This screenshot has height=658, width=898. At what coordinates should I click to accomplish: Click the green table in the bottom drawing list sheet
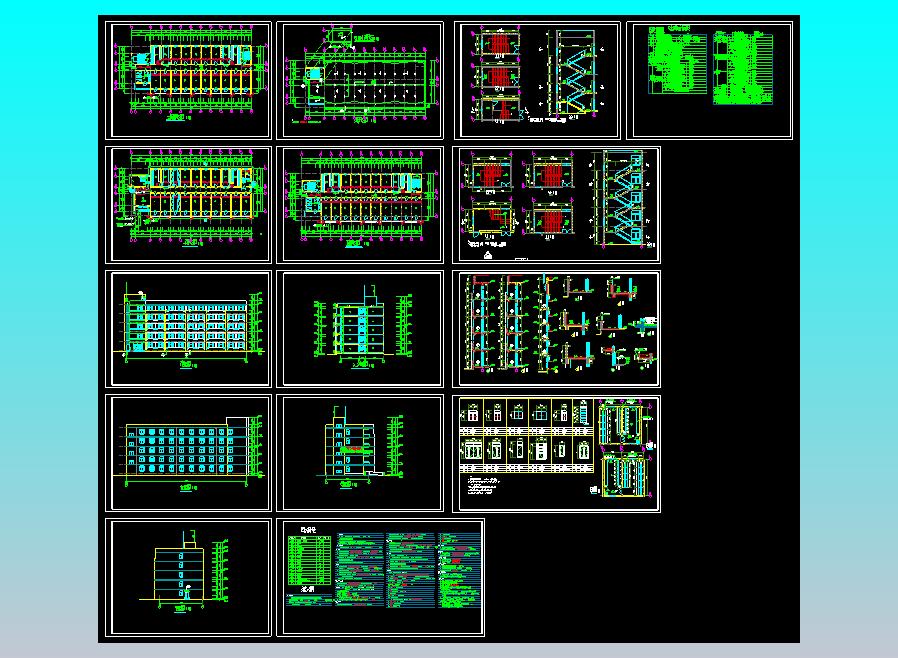[309, 560]
